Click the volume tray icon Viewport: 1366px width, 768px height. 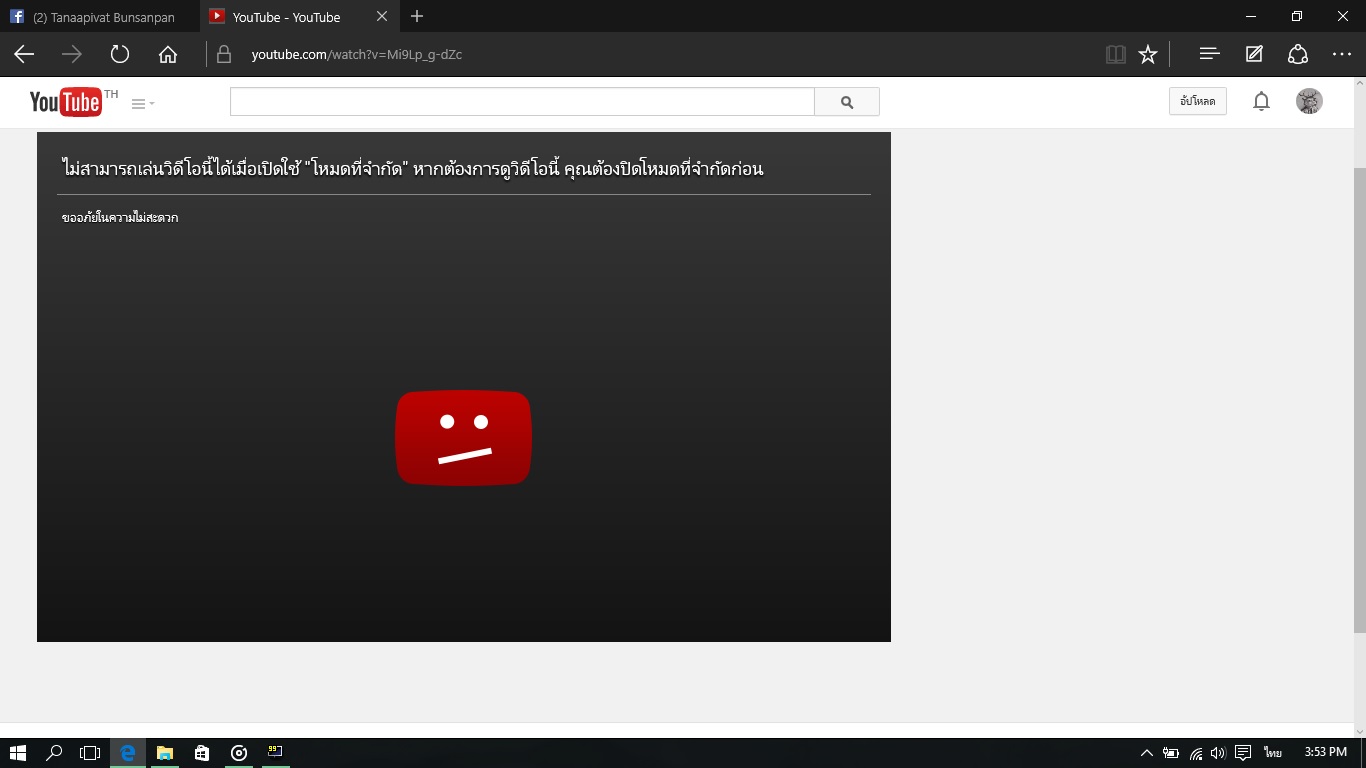[1217, 753]
